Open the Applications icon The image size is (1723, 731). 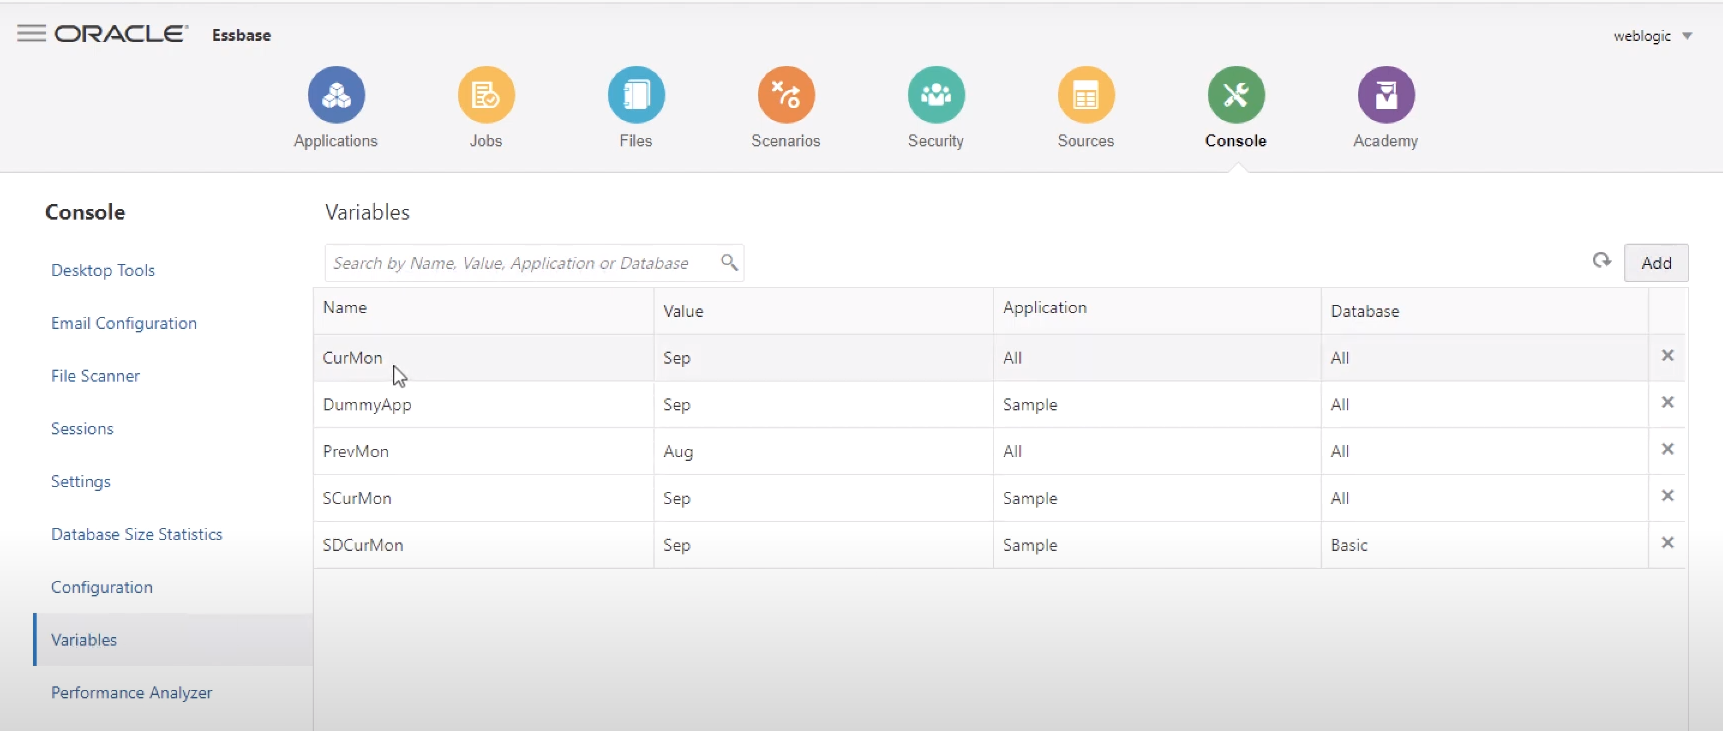[x=336, y=95]
